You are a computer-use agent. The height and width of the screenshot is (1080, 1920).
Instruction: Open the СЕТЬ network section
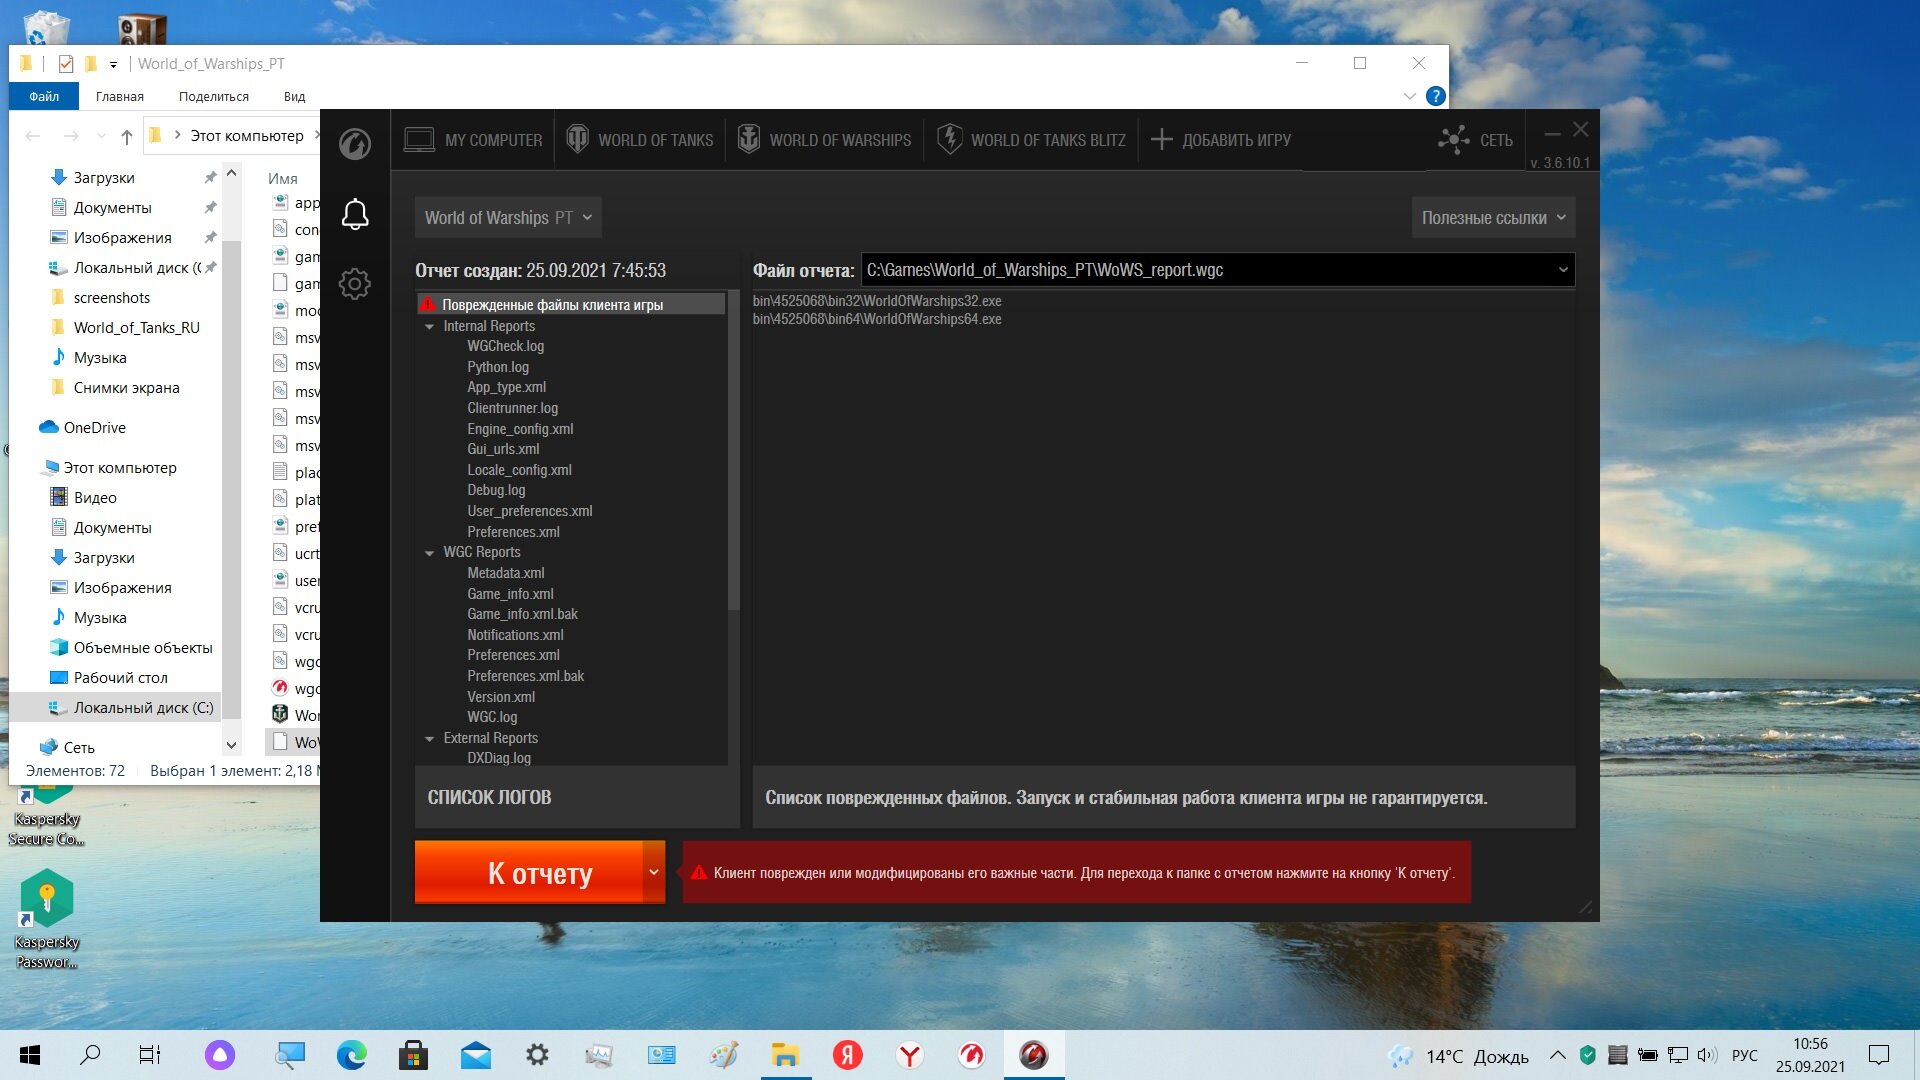pos(1476,140)
